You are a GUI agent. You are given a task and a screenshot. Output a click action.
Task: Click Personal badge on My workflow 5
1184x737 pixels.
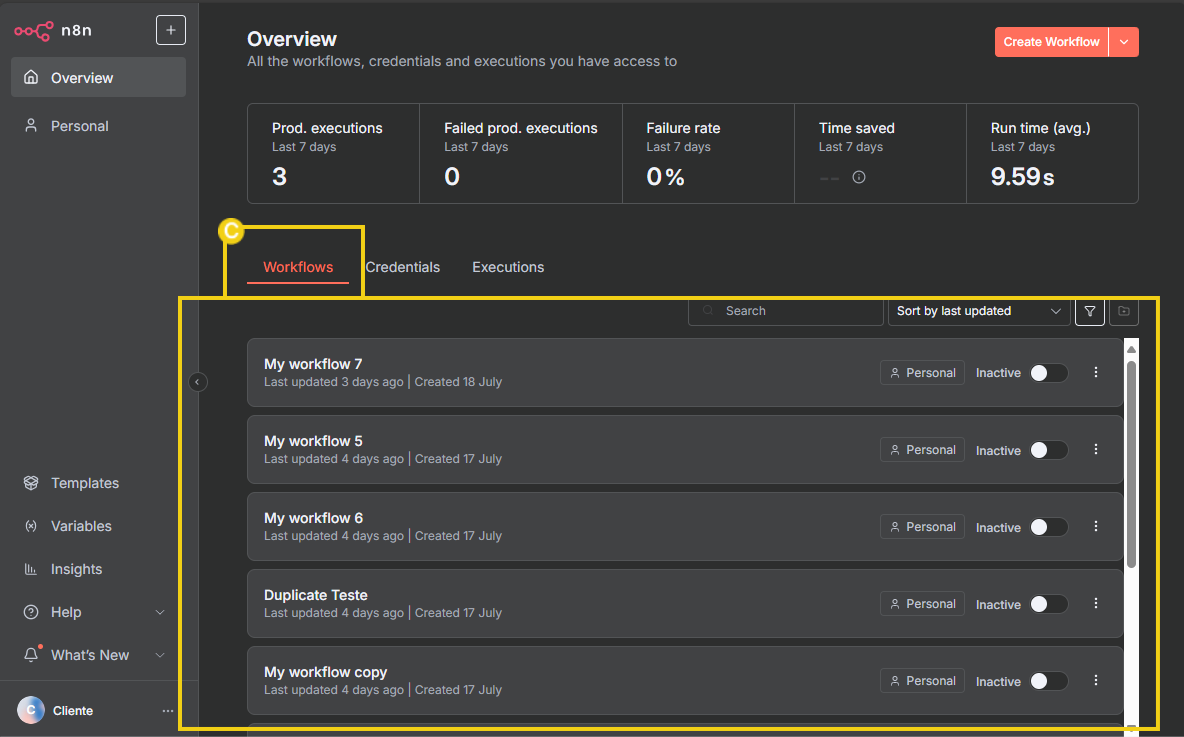click(x=922, y=449)
